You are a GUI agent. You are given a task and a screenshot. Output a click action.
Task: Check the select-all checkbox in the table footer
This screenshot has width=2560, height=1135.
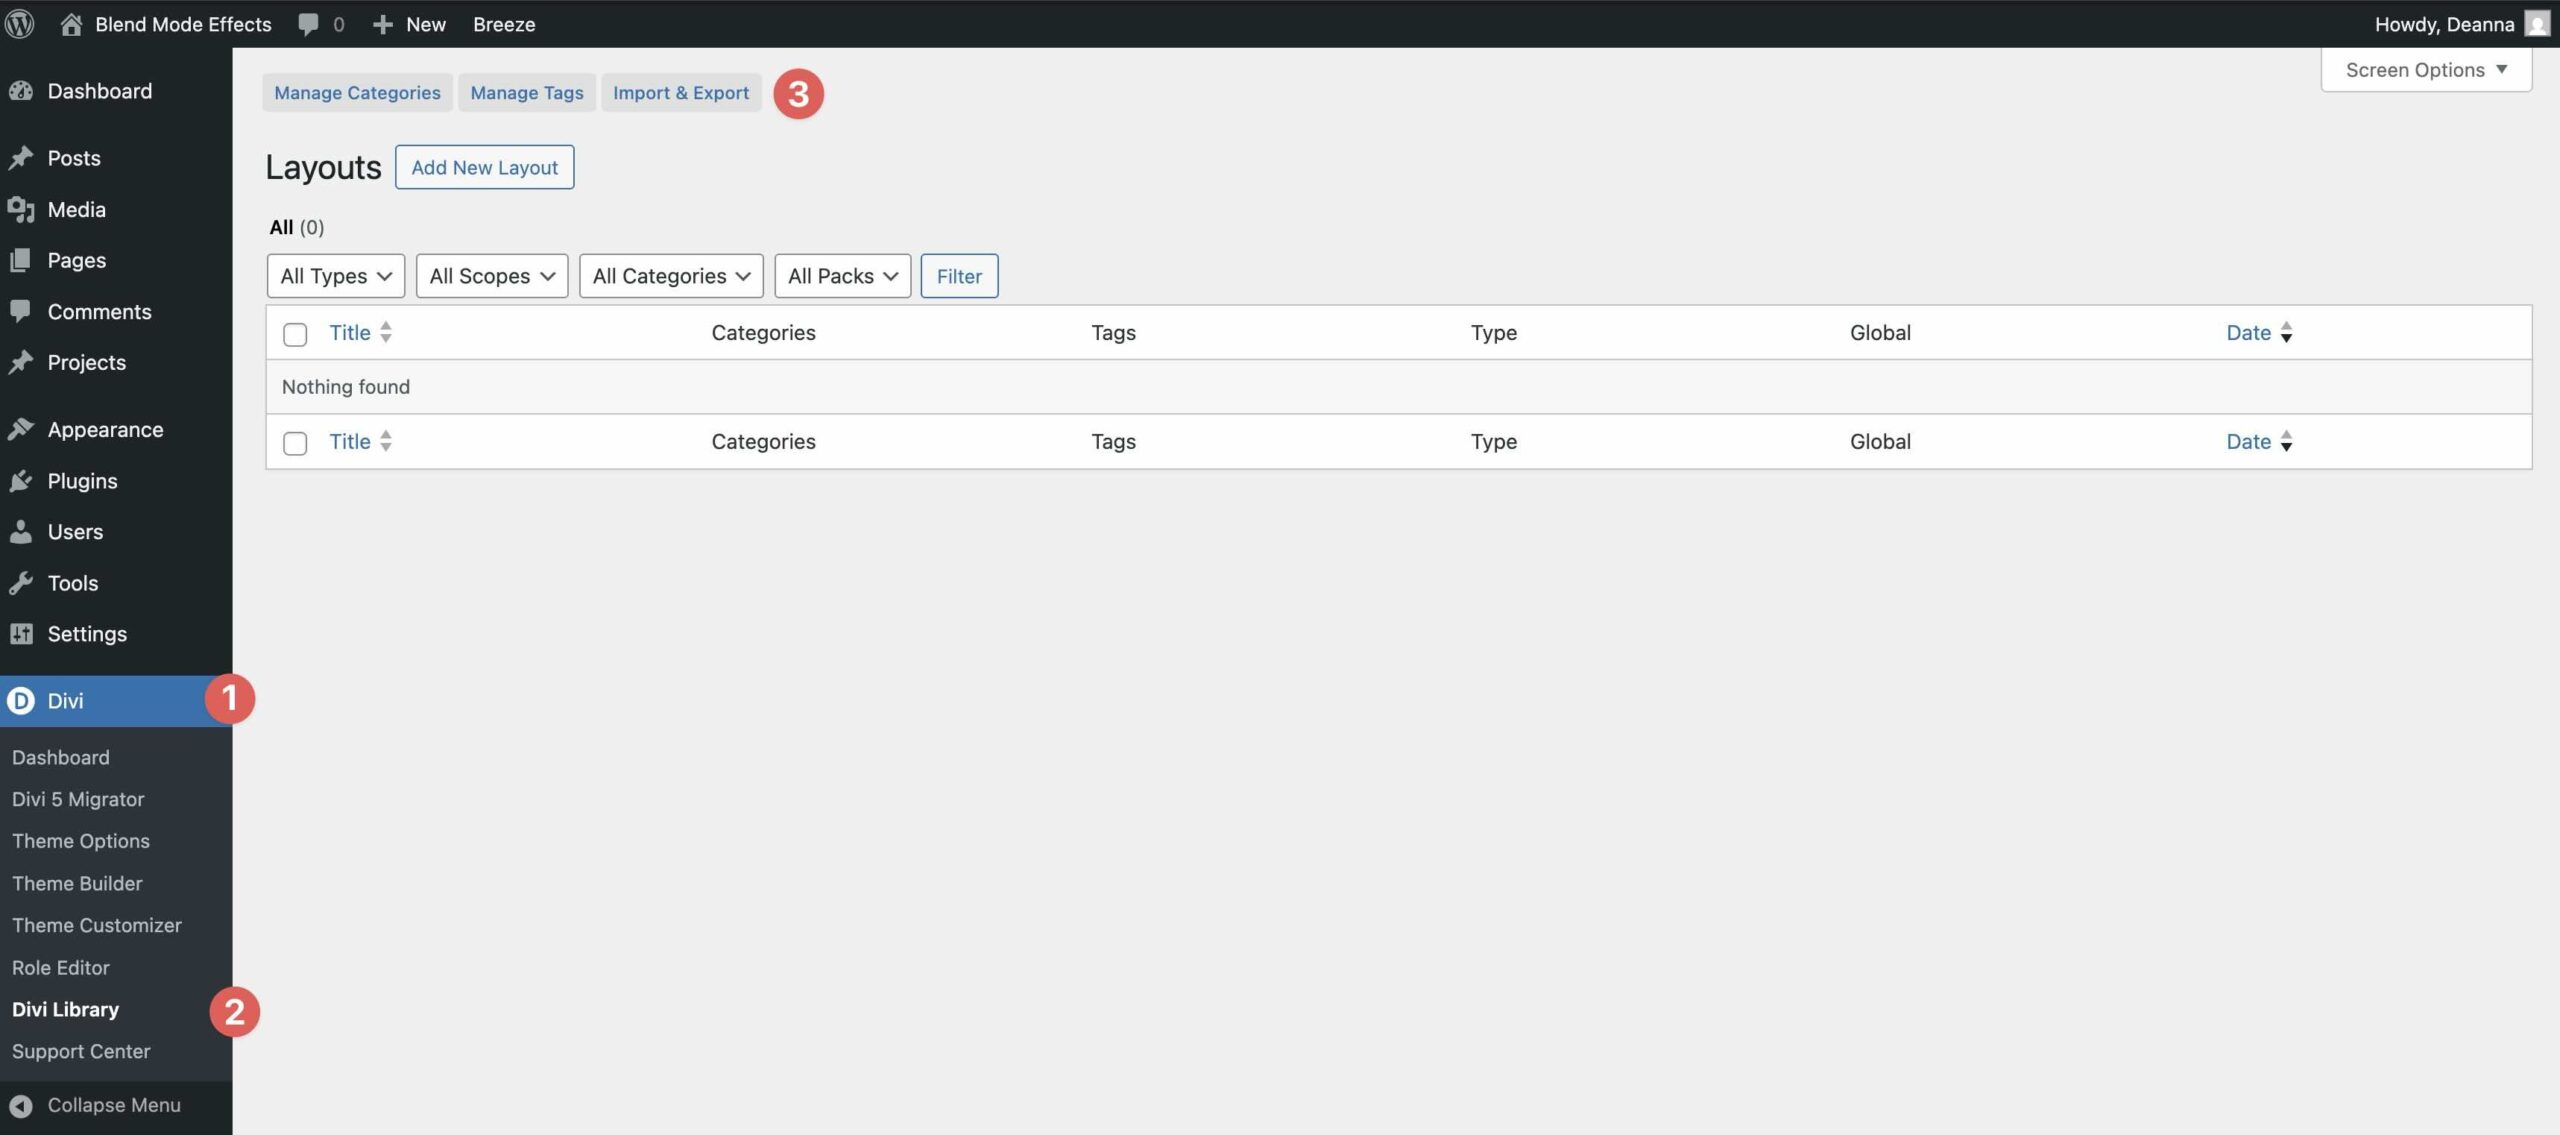tap(294, 443)
